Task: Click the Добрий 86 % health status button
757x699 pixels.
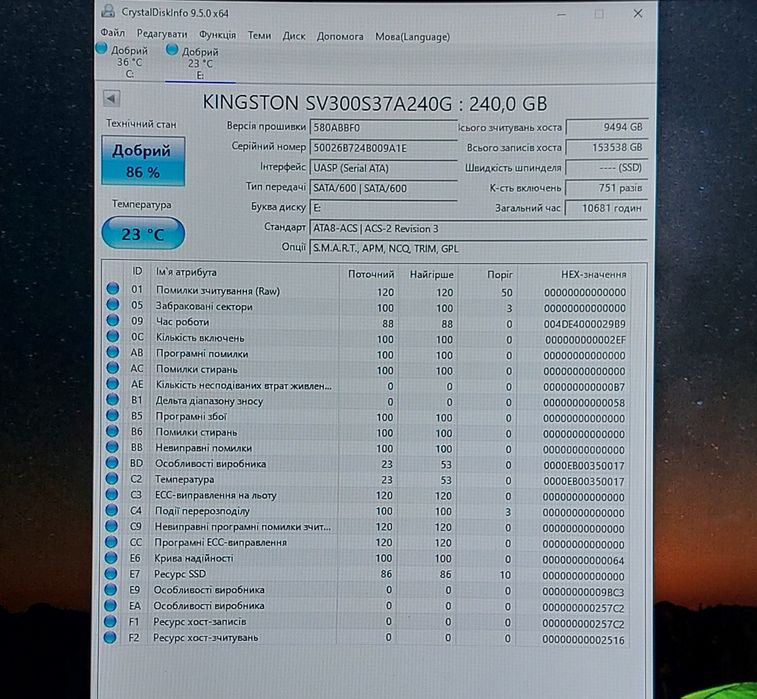Action: [143, 161]
